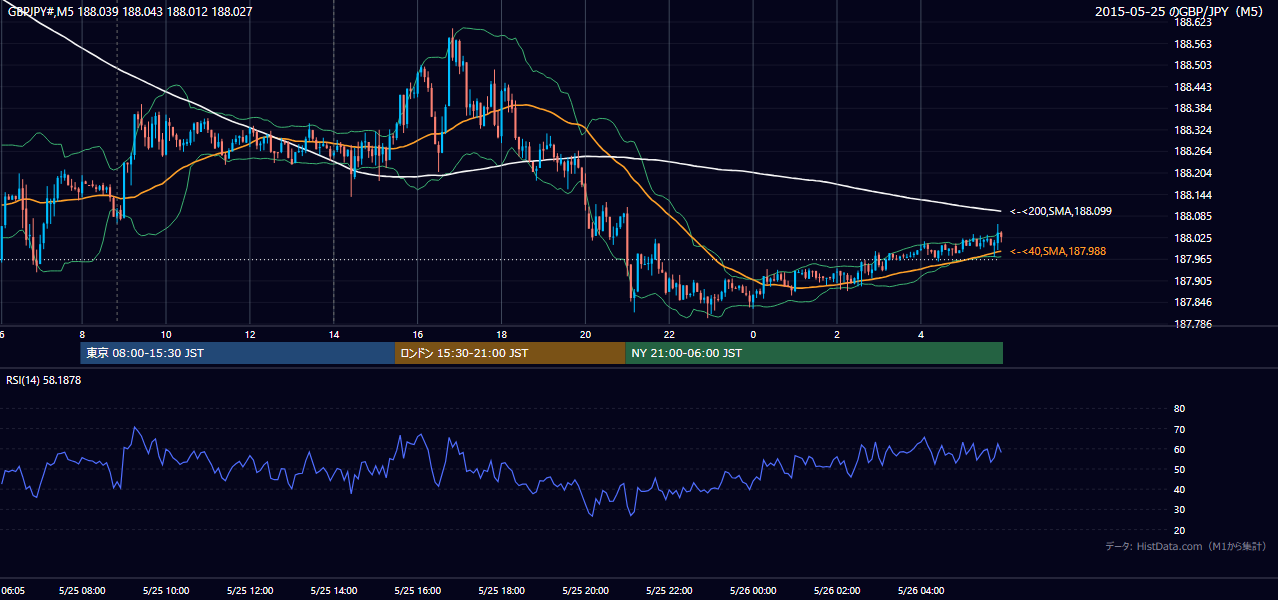Click the 5/26 00:00 time axis label
The image size is (1278, 600).
point(754,591)
